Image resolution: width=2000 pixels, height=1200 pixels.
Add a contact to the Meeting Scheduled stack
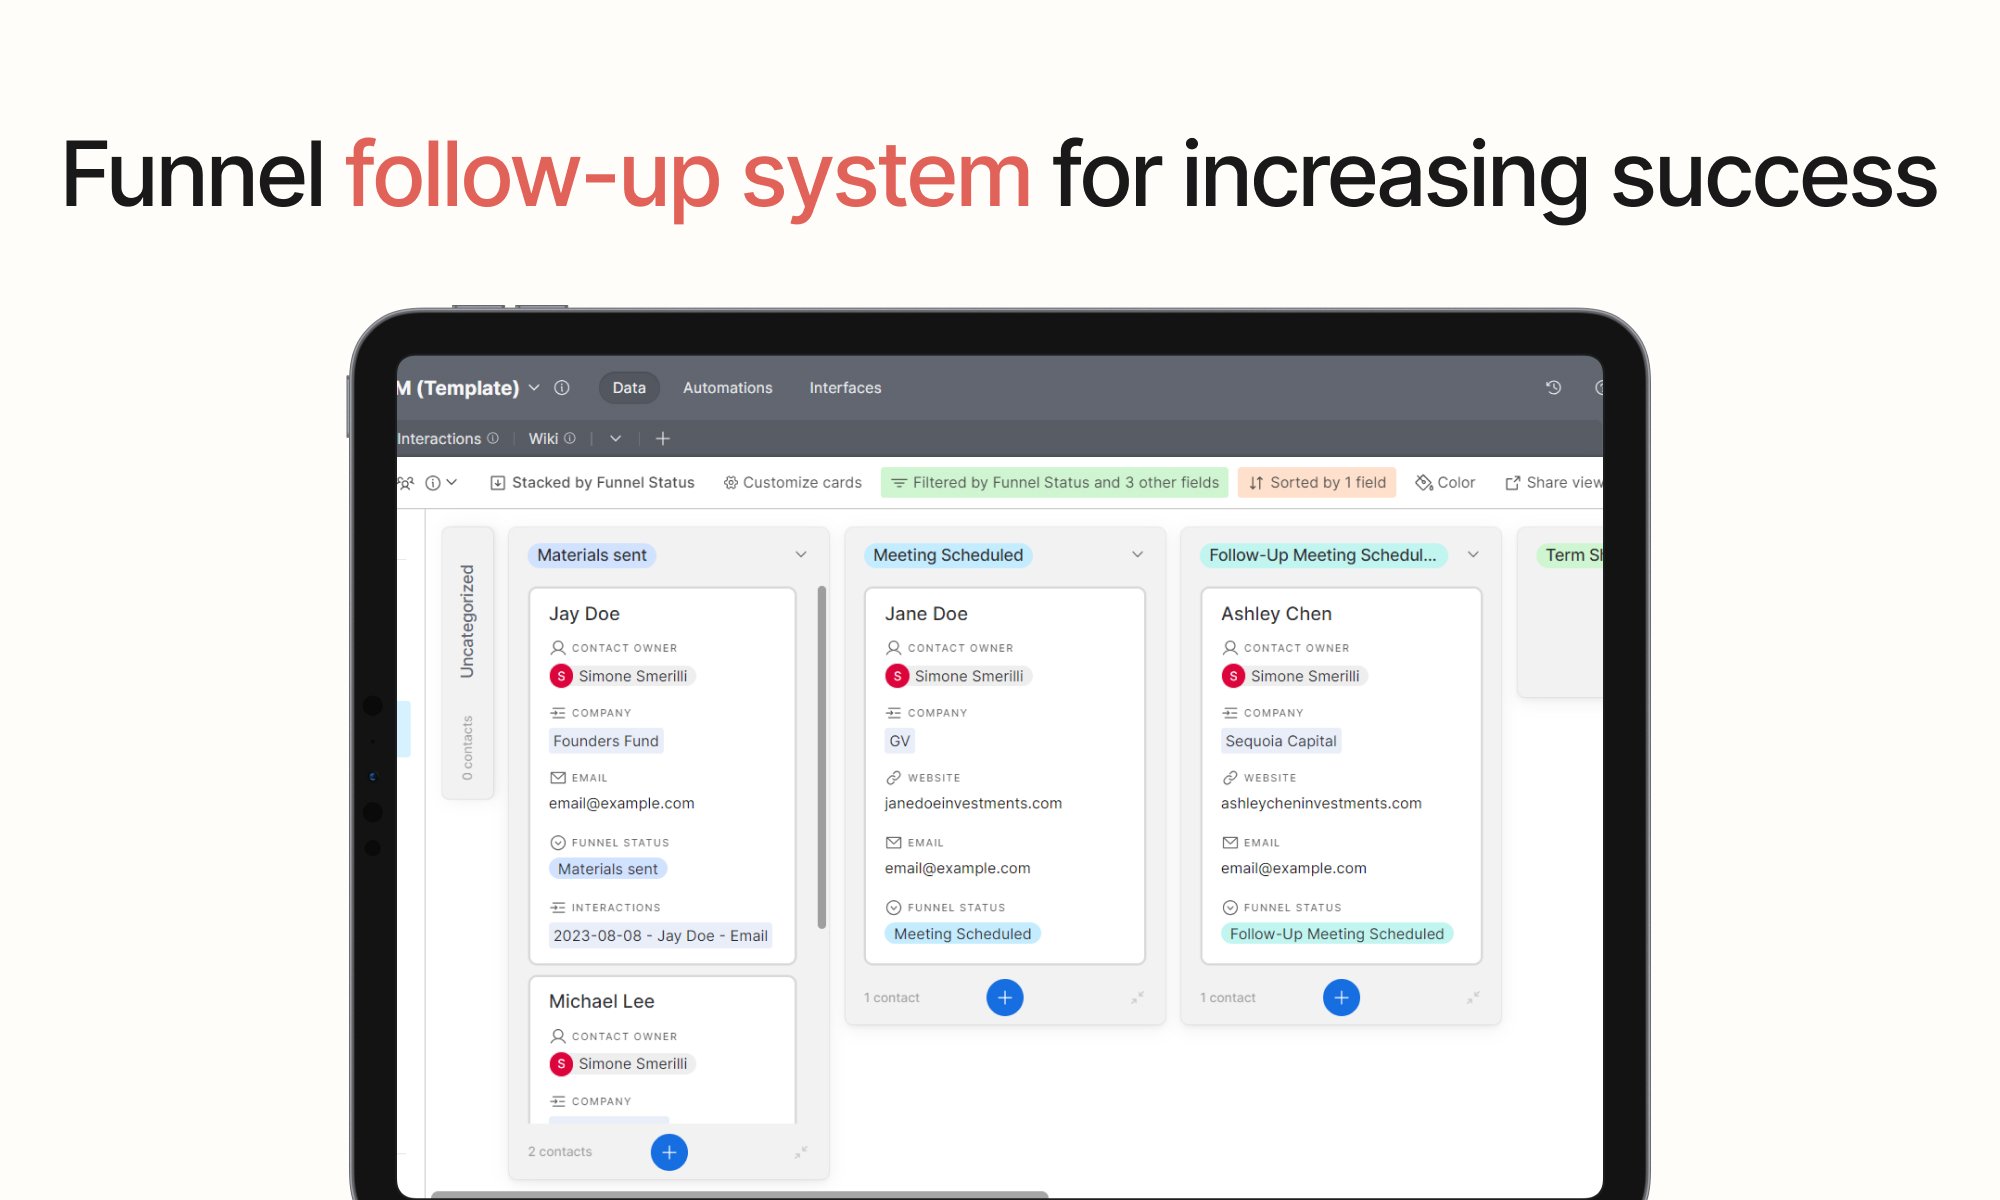1004,997
